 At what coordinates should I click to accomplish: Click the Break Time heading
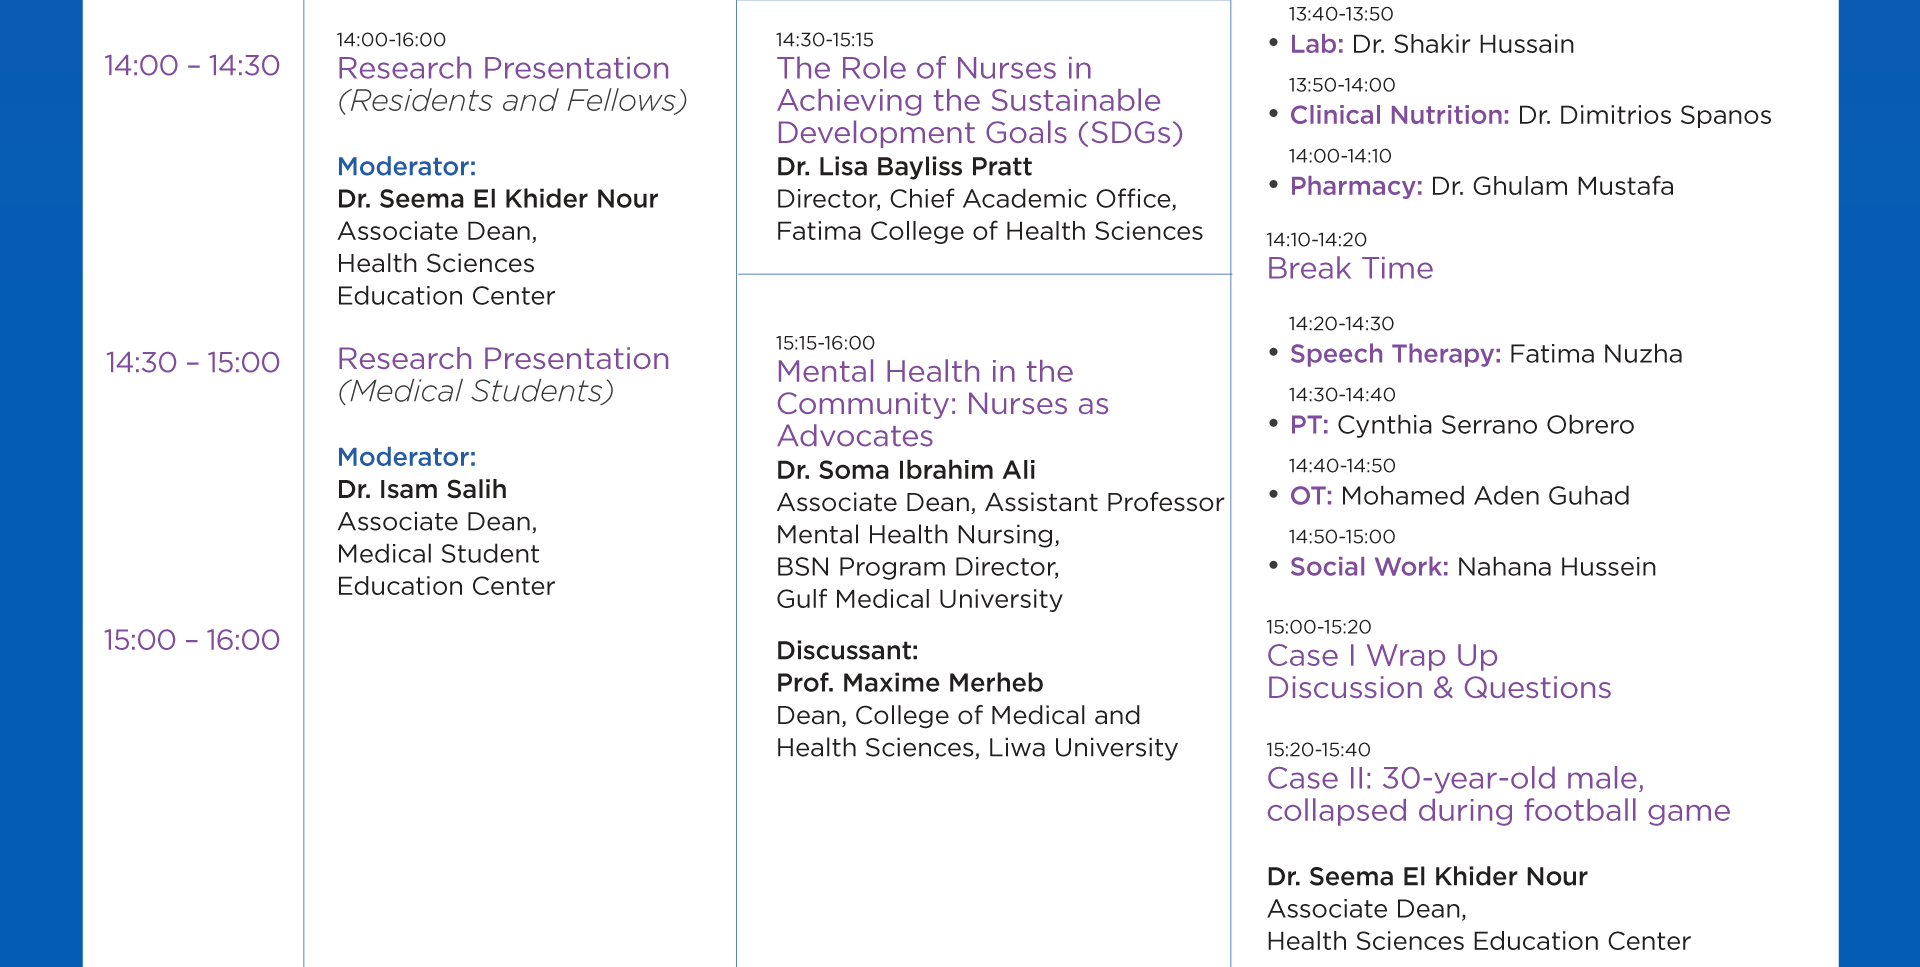pos(1350,269)
